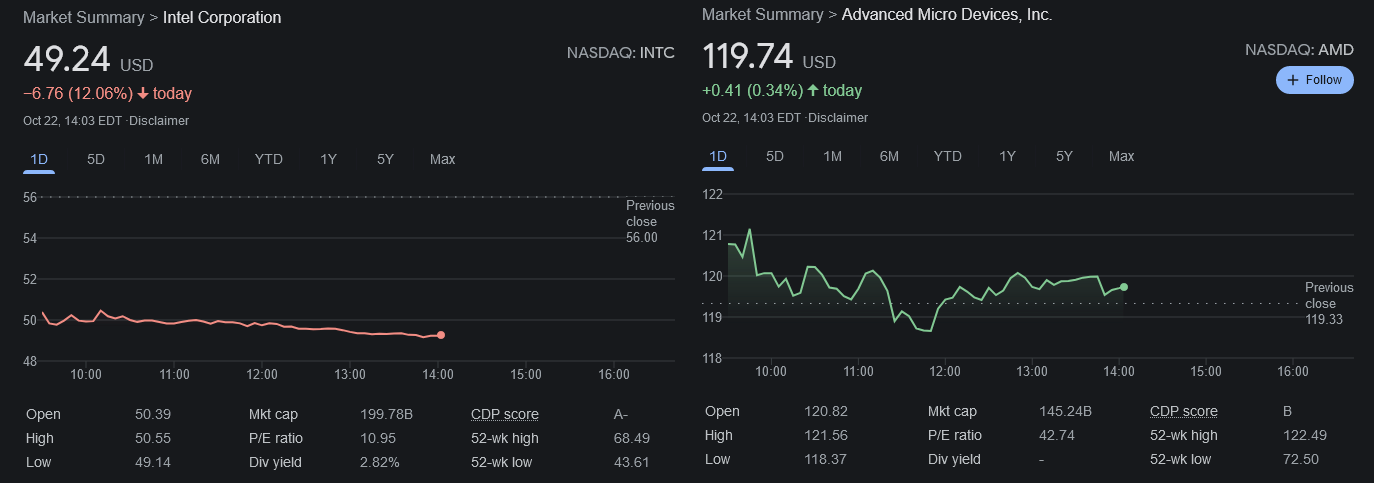Click the red endpoint dot on Intel chart
The height and width of the screenshot is (483, 1374).
pos(441,335)
